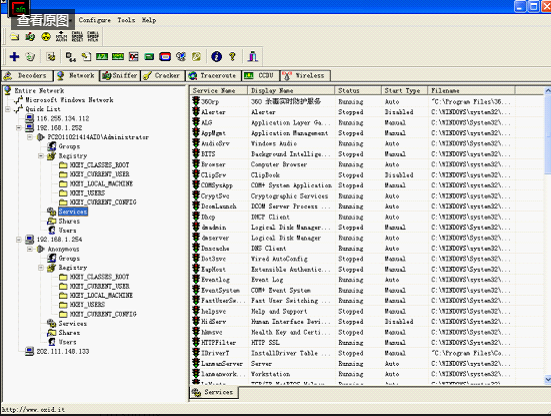Collapse the Registry node under Anonymous

tap(41, 268)
